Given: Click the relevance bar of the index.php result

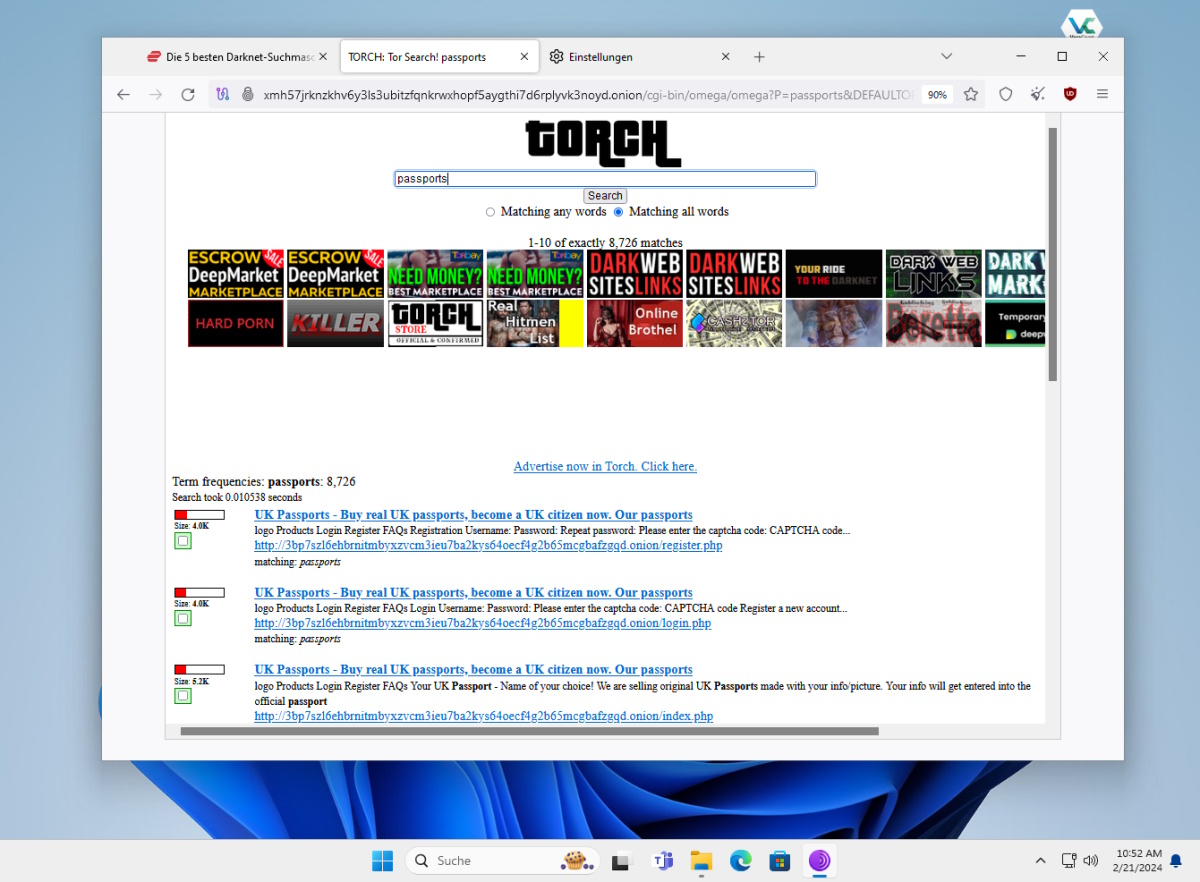Looking at the screenshot, I should point(199,670).
